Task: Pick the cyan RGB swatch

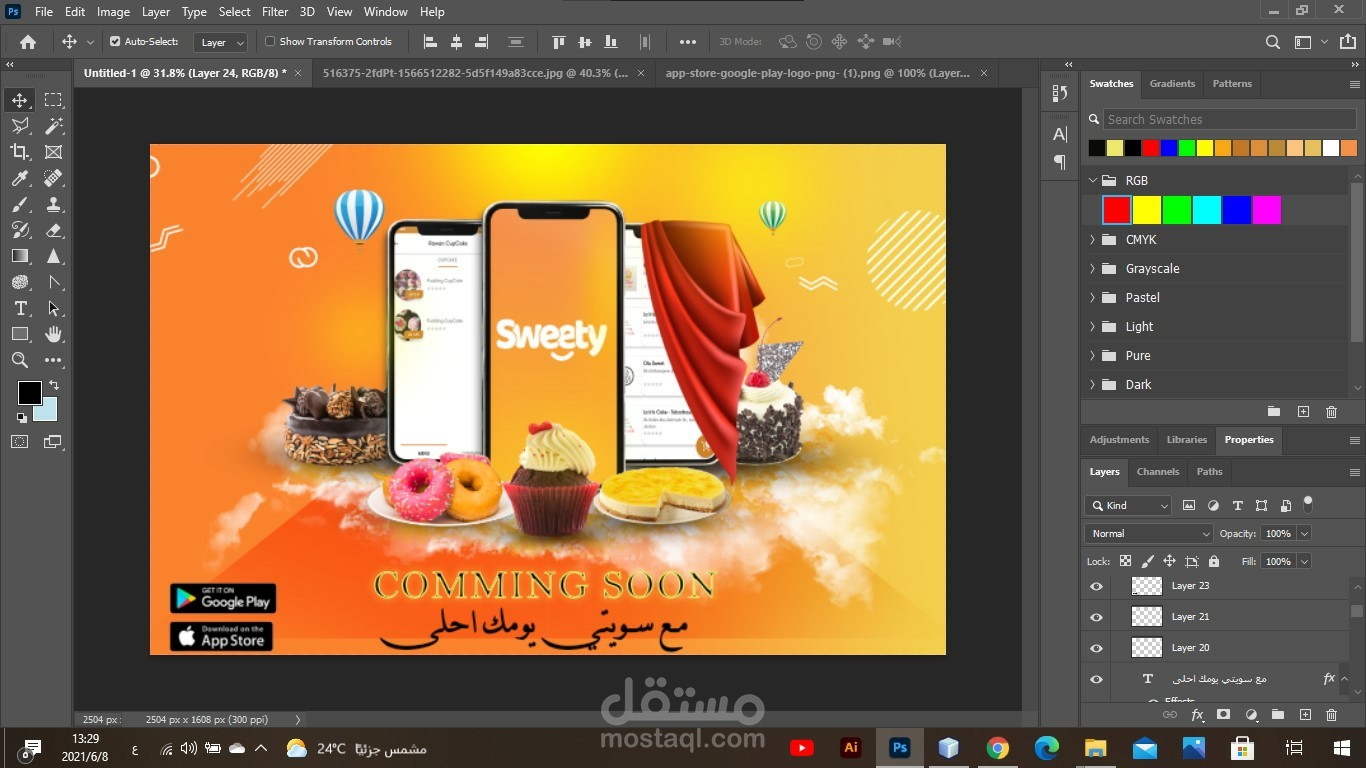Action: (x=1207, y=210)
